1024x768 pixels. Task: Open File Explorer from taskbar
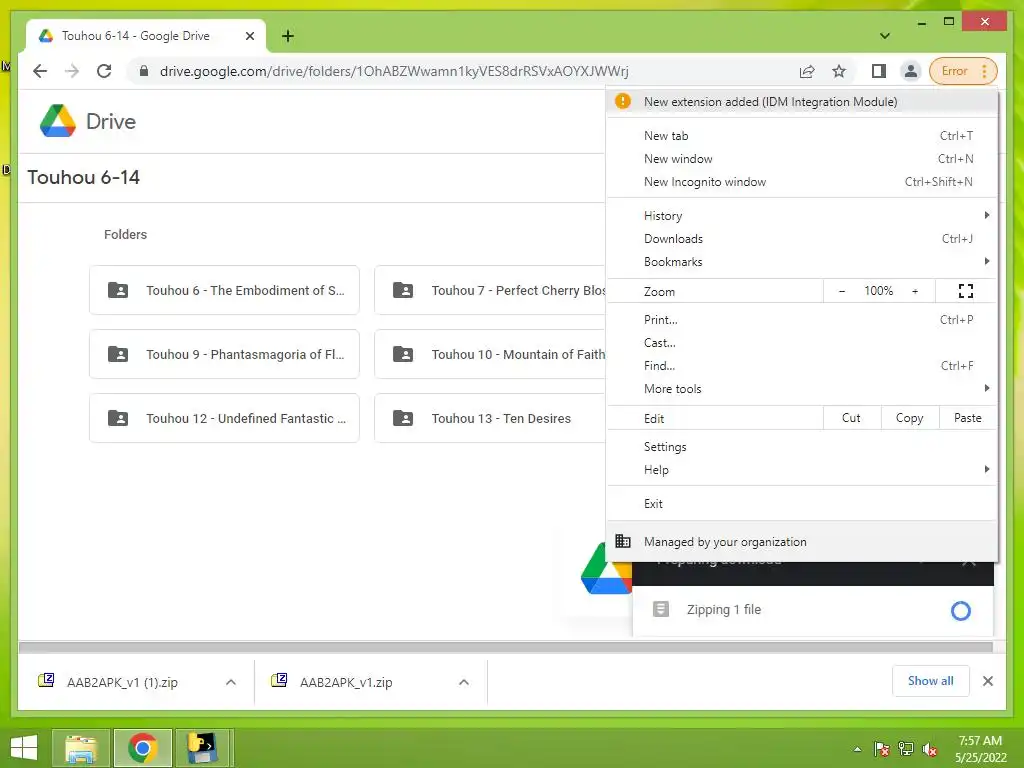81,748
